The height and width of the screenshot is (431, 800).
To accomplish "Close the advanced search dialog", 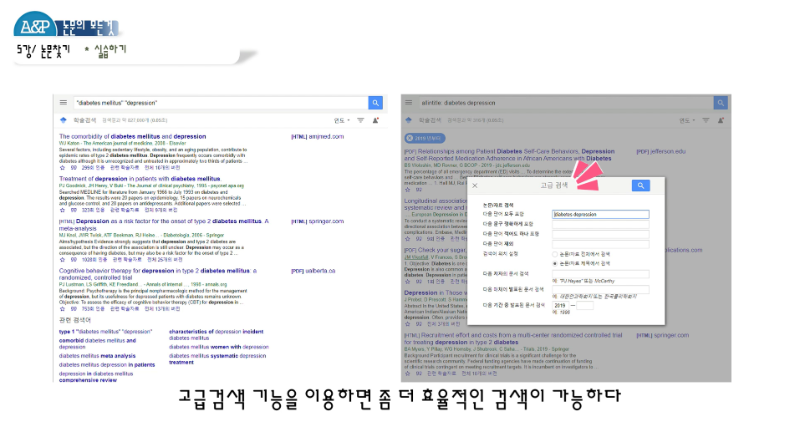I will tap(475, 186).
